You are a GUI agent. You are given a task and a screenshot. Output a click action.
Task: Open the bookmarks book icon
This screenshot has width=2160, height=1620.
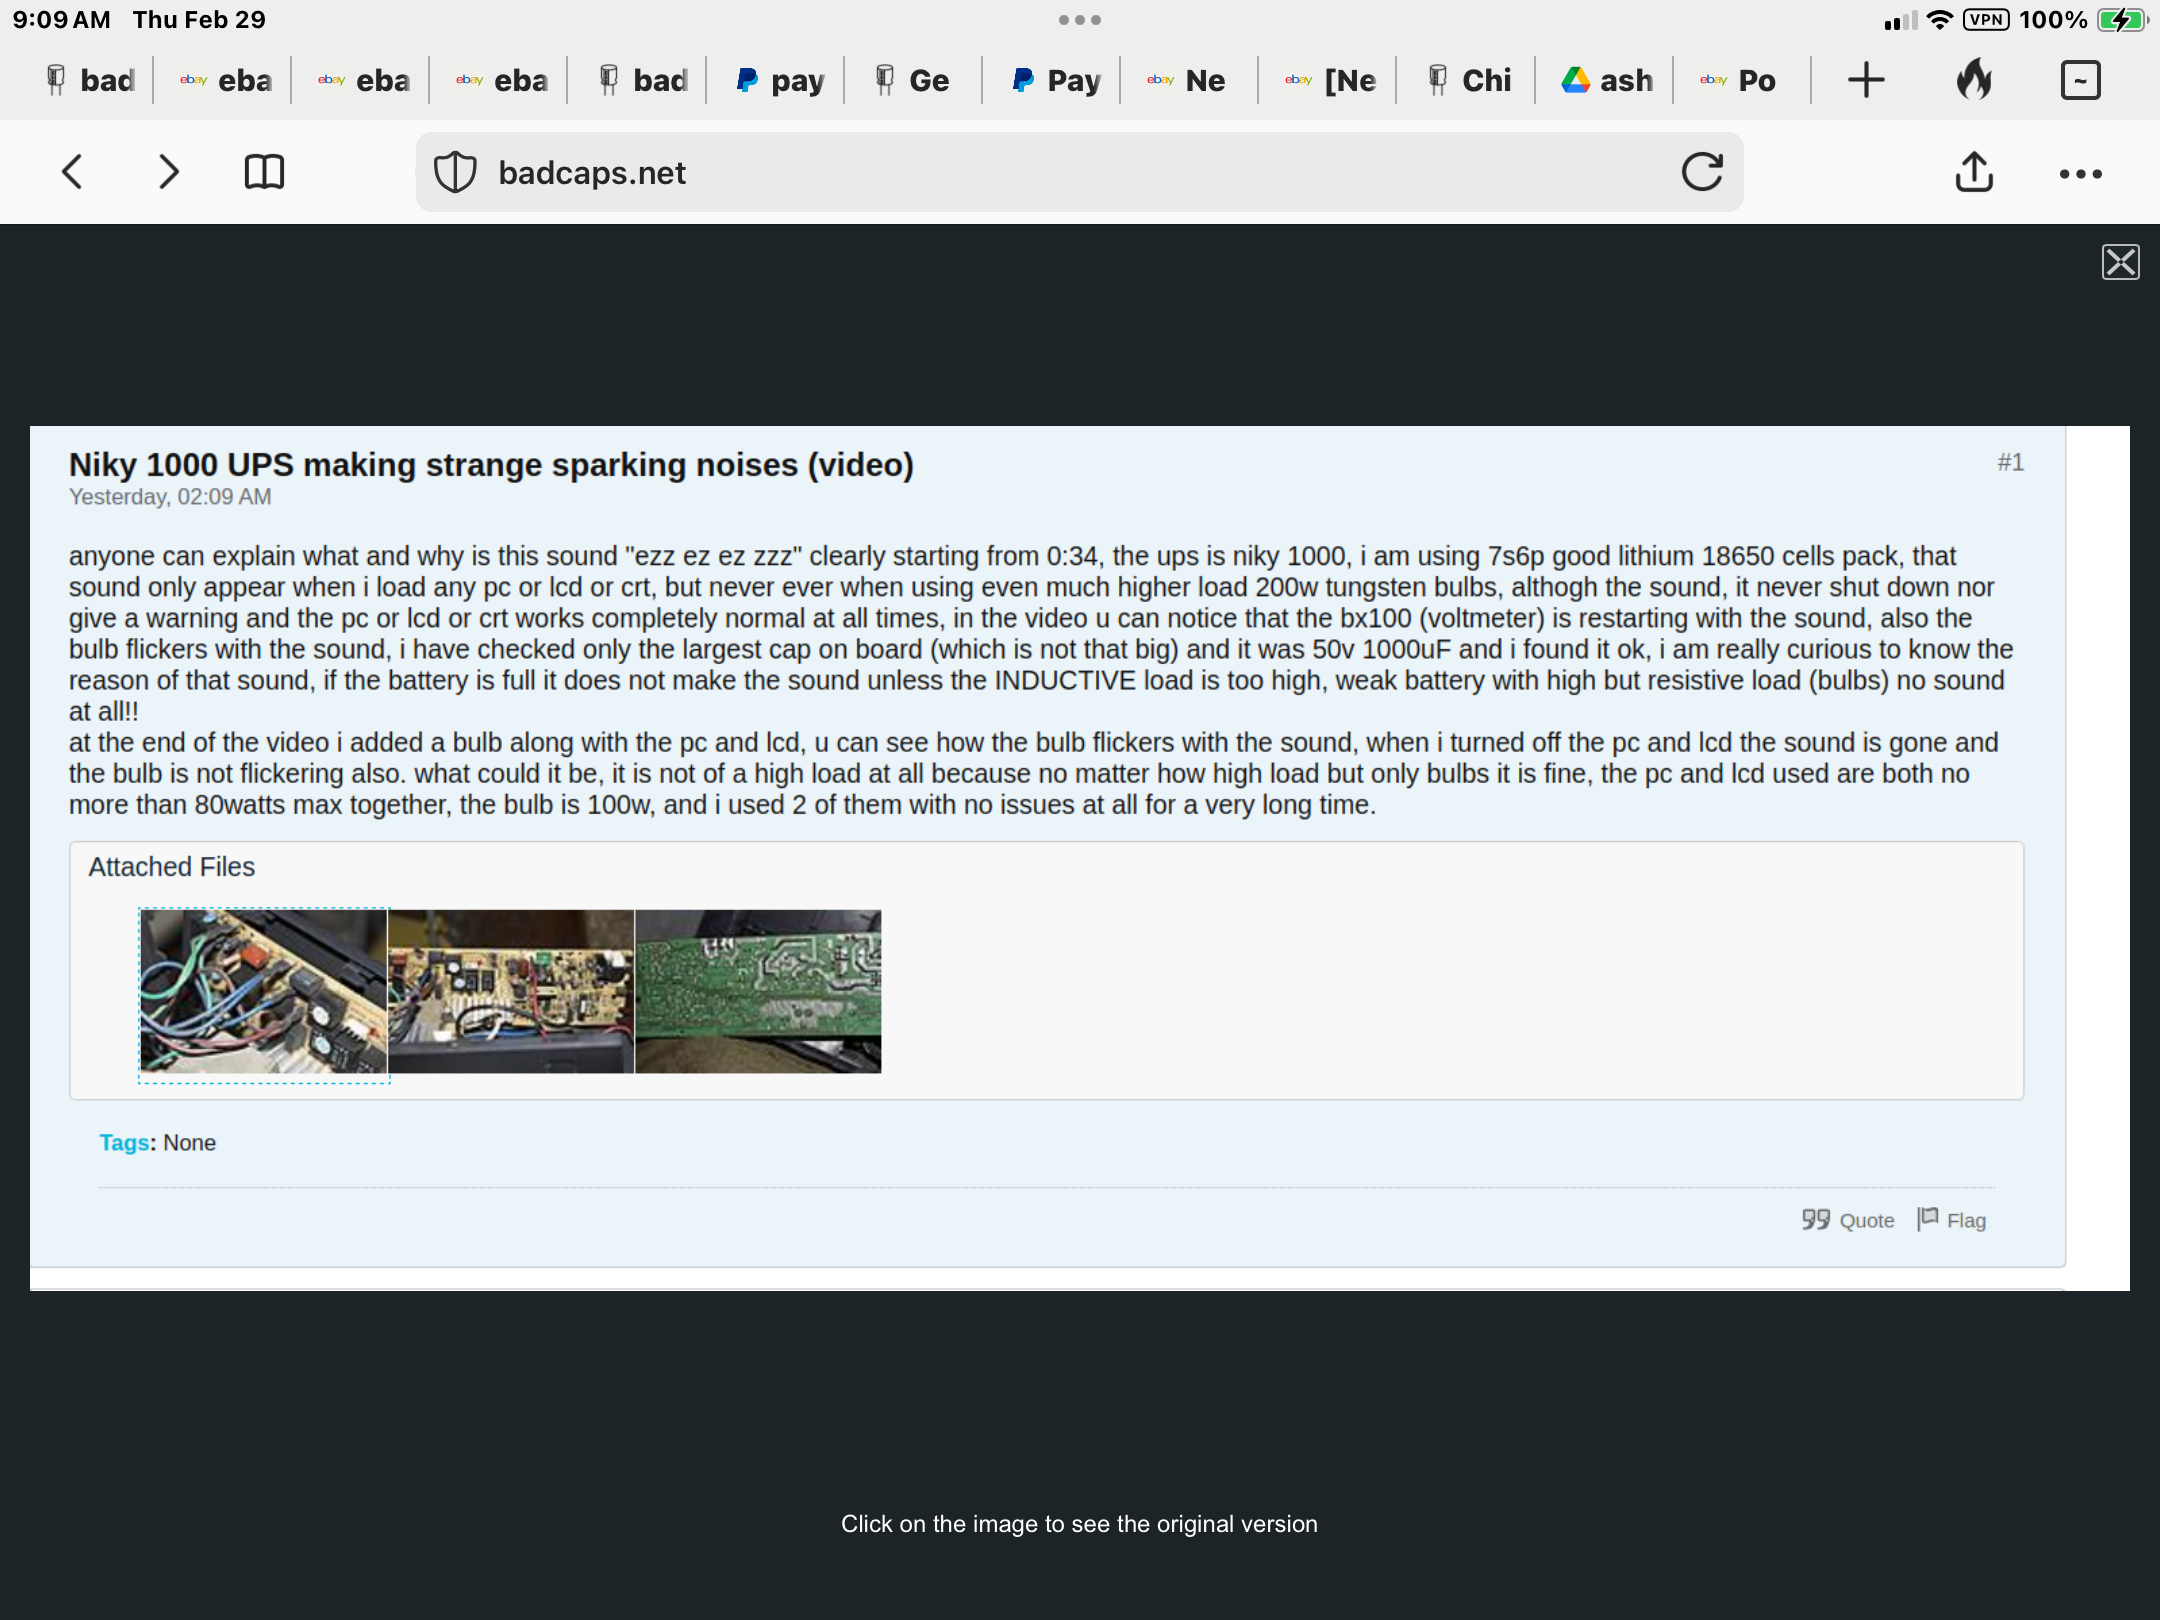264,172
